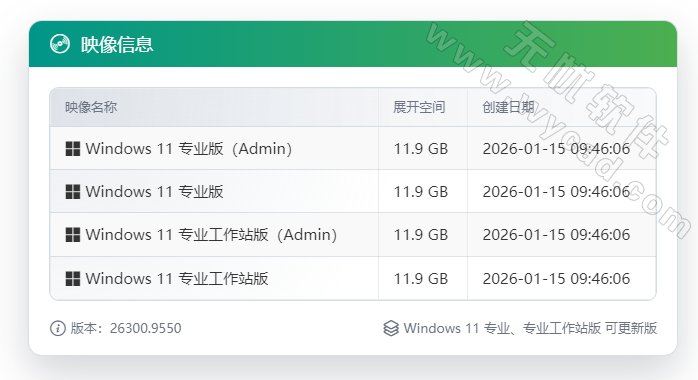The height and width of the screenshot is (380, 698).
Task: Click the version number 26300.9550 text
Action: pos(146,328)
